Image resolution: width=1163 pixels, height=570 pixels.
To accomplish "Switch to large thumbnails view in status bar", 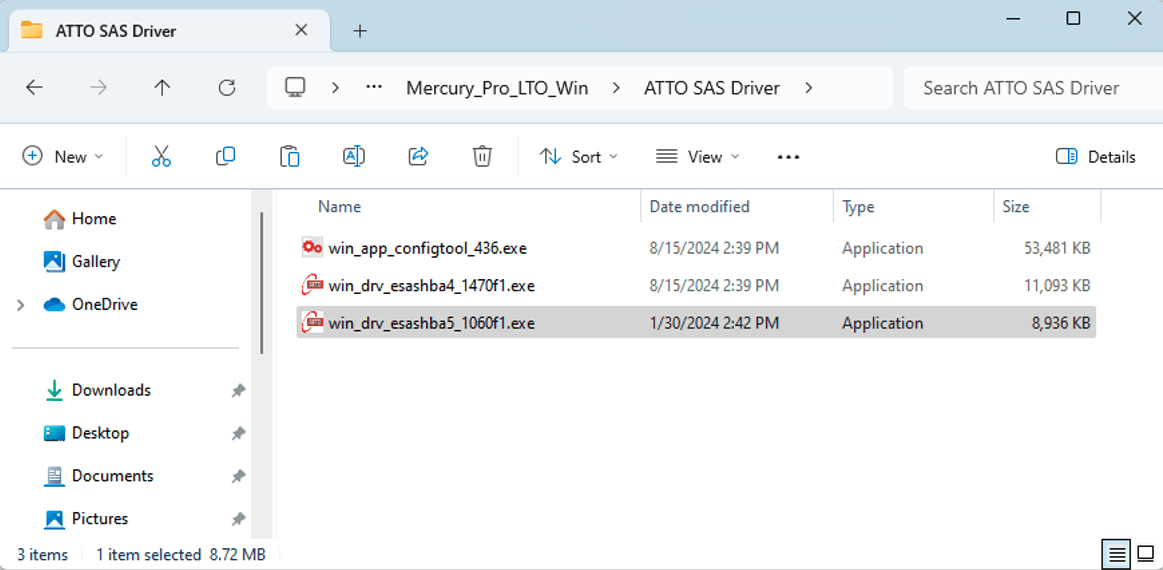I will coord(1145,553).
